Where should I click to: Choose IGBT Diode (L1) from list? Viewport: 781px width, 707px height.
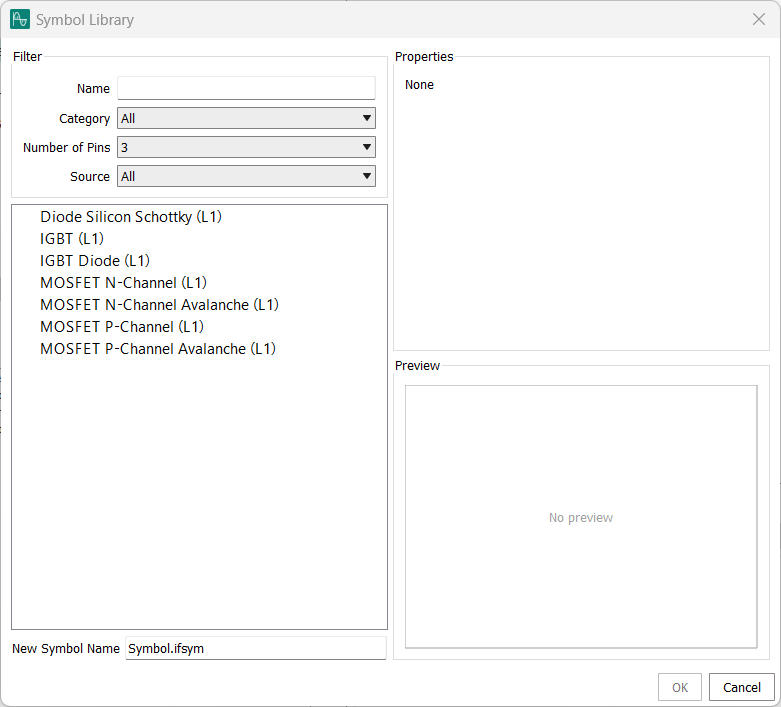[x=94, y=260]
